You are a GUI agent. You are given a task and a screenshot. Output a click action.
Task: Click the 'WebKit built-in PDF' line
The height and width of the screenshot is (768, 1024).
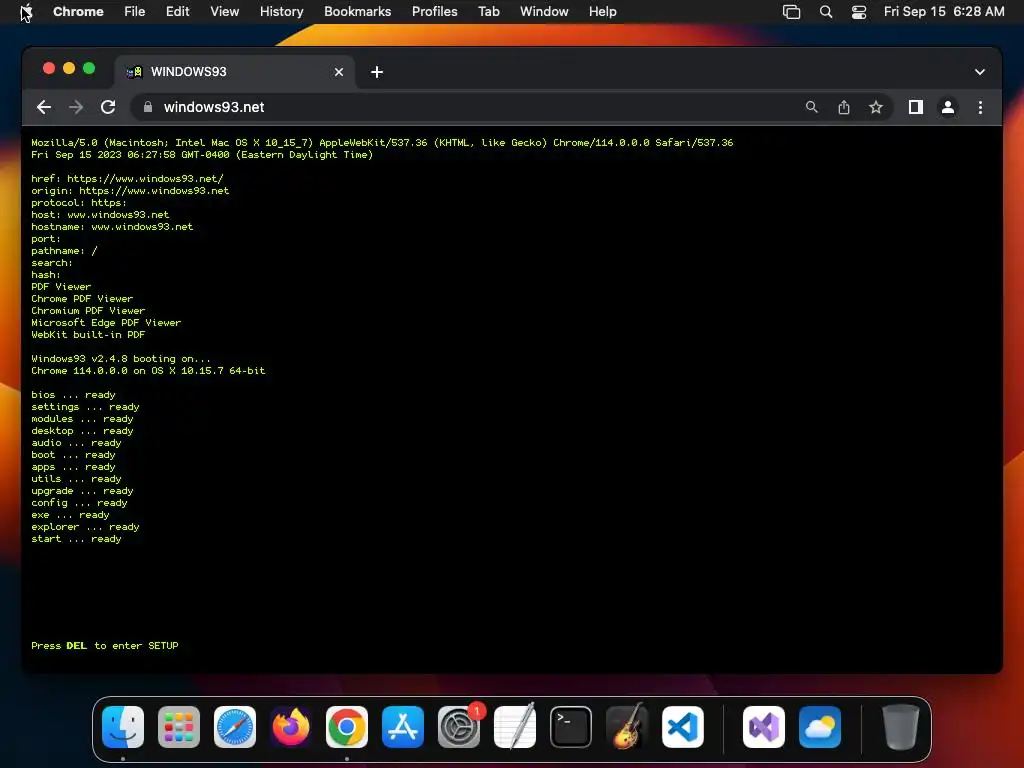(88, 334)
